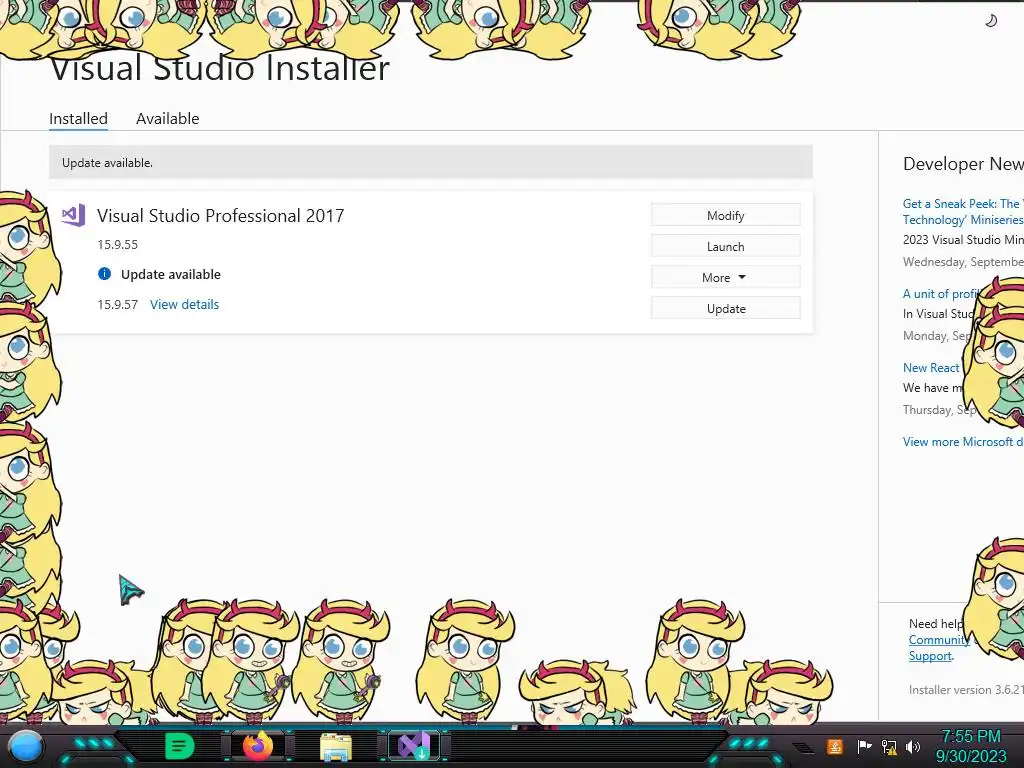
Task: Open the Windows Start orb
Action: [x=26, y=747]
